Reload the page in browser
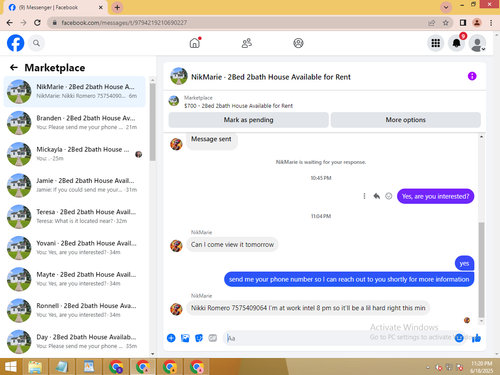The height and width of the screenshot is (375, 500). click(37, 23)
